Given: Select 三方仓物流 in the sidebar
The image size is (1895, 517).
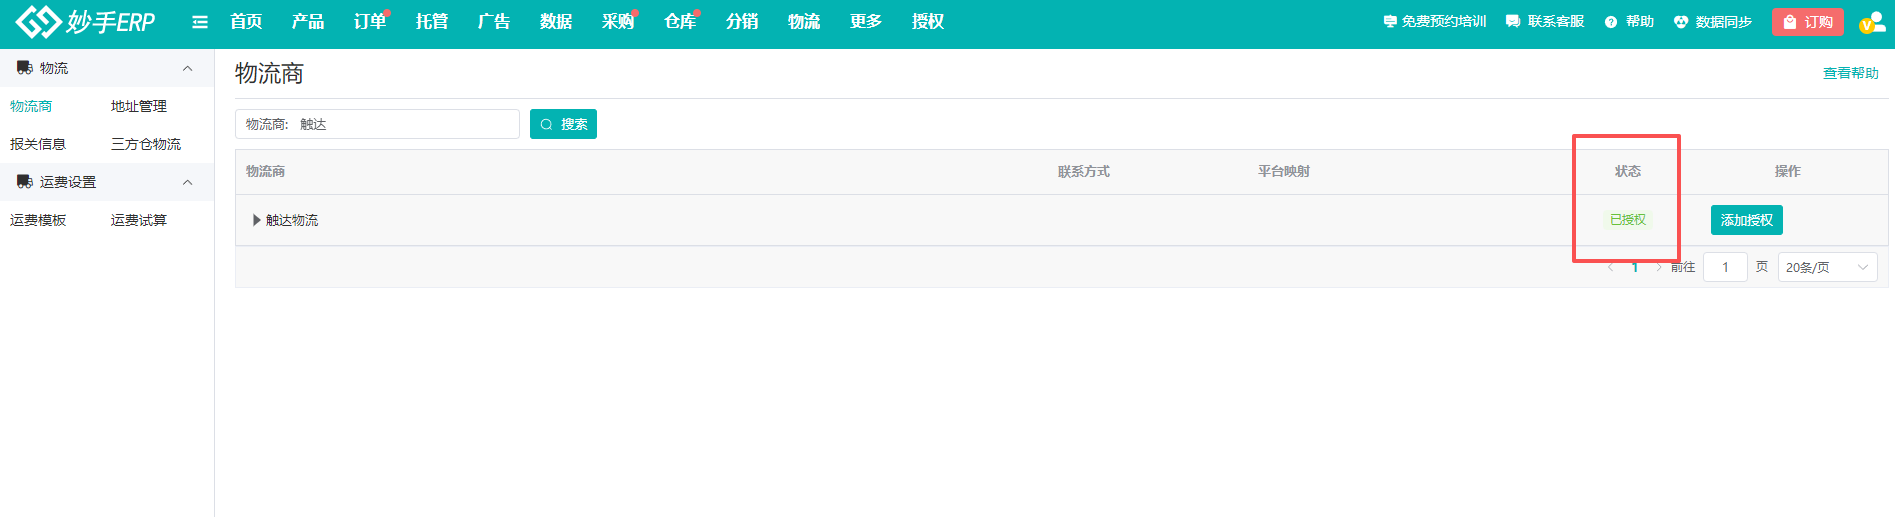Looking at the screenshot, I should click(146, 144).
